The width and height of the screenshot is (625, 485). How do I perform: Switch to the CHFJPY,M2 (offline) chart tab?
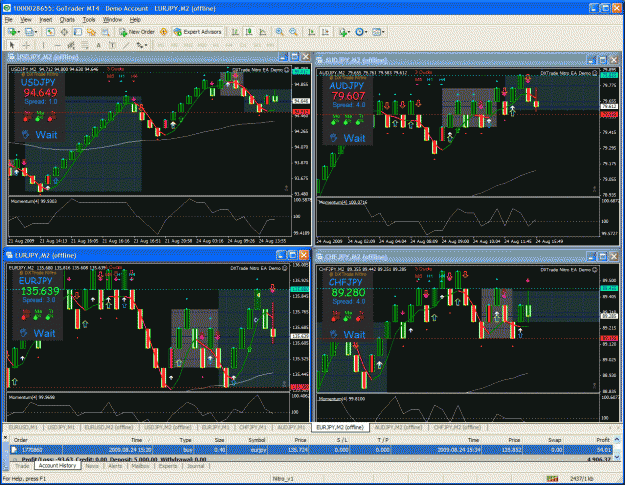tap(457, 427)
